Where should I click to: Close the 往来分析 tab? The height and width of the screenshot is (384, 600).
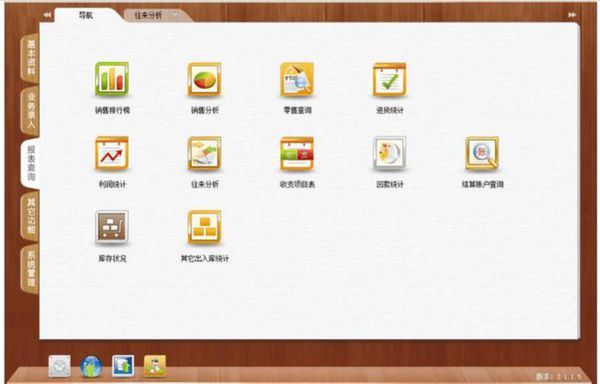pos(176,14)
